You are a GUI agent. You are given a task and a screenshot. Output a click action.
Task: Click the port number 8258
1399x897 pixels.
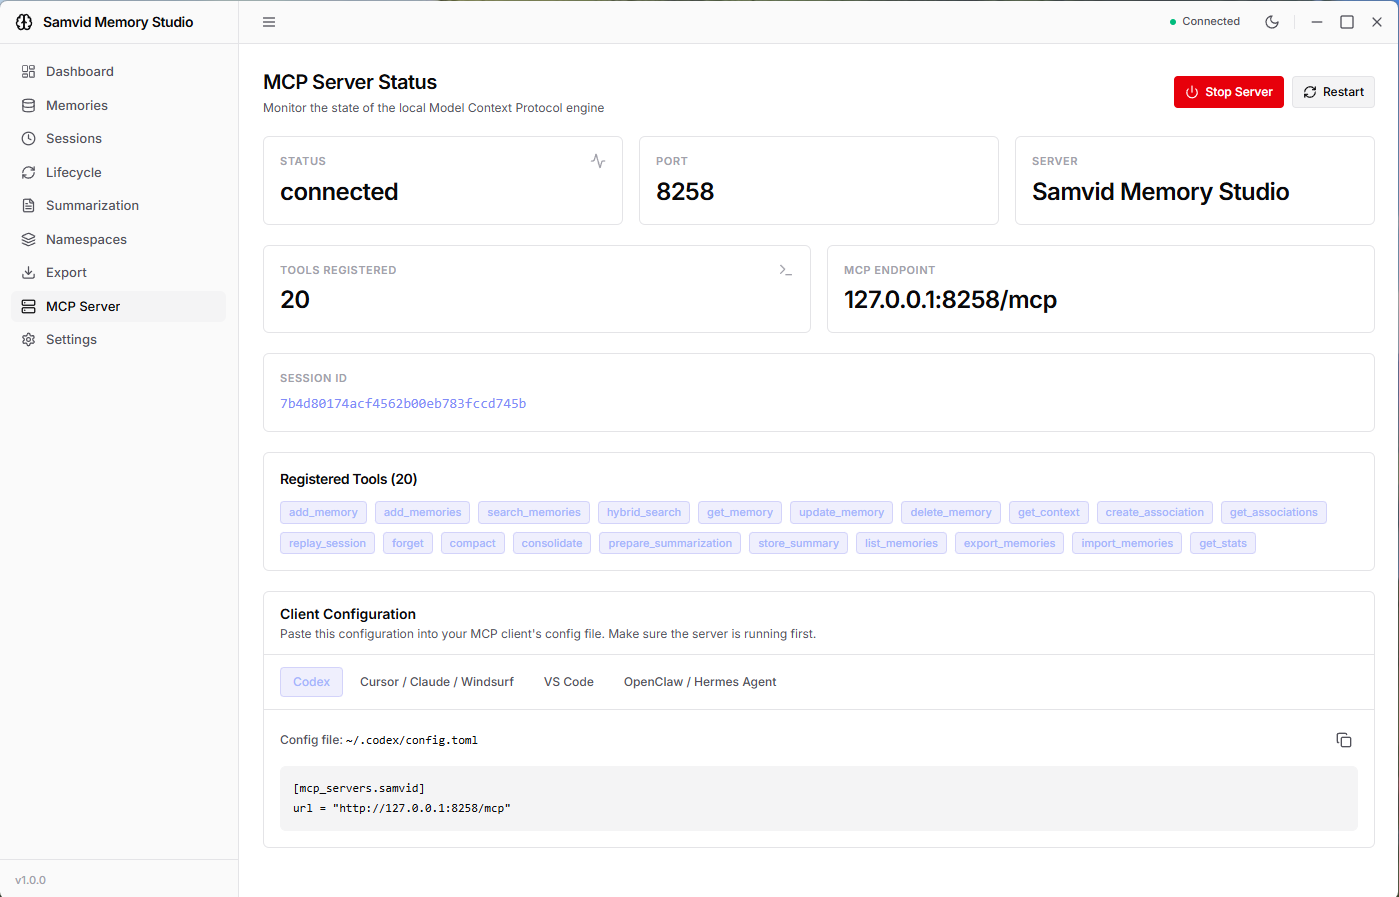click(685, 192)
